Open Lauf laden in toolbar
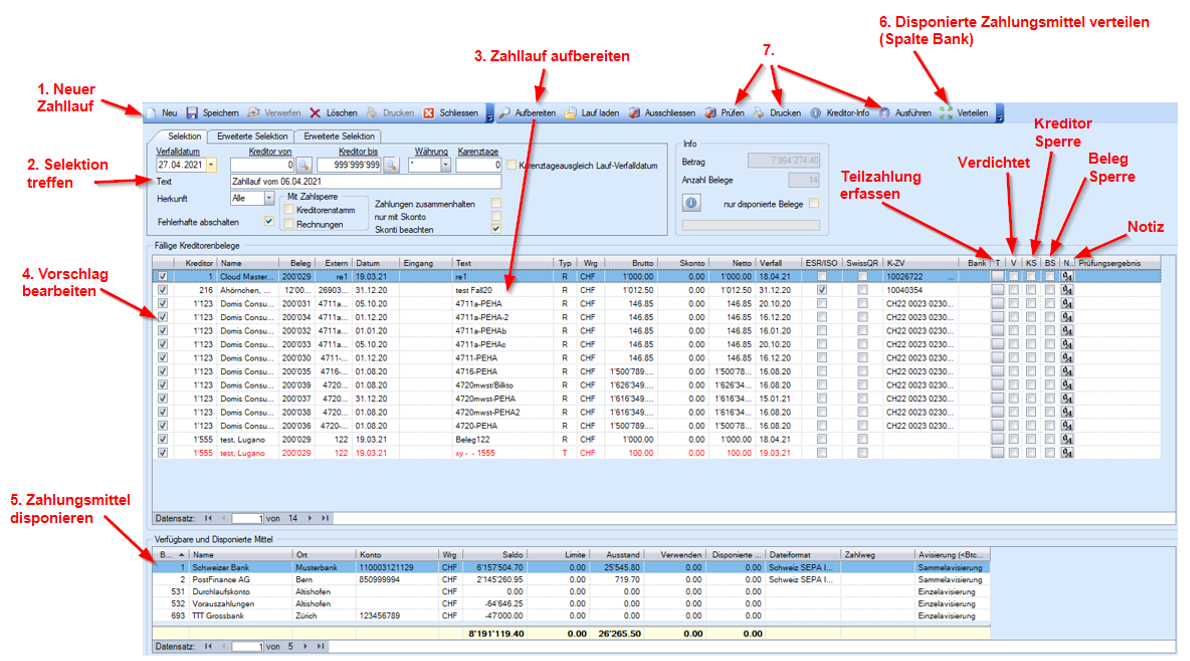 pyautogui.click(x=570, y=114)
